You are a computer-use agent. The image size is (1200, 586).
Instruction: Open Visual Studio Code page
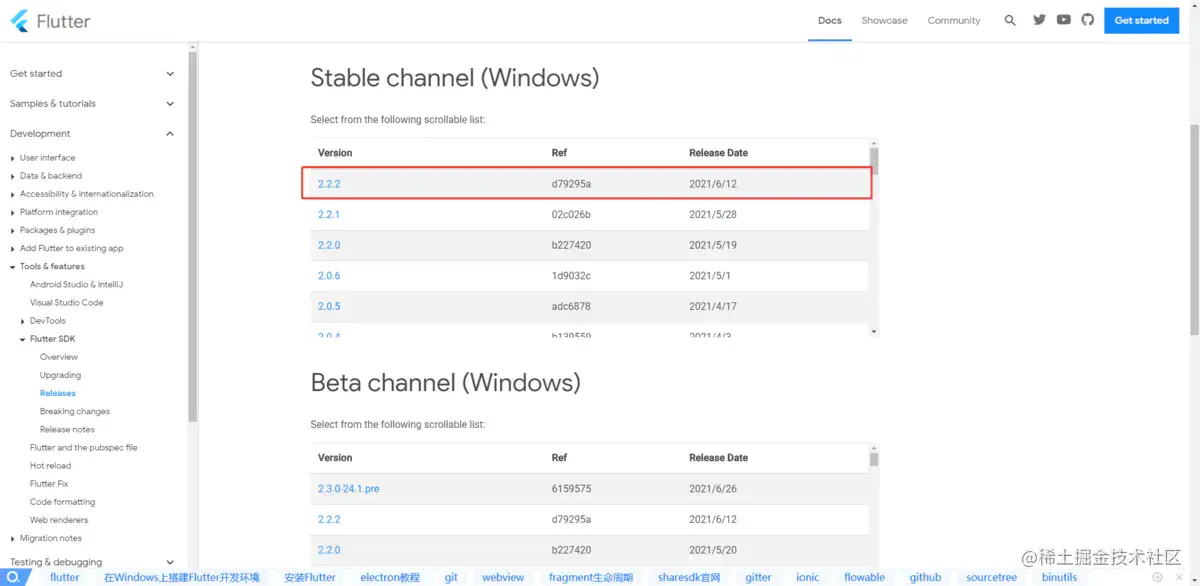click(x=66, y=303)
